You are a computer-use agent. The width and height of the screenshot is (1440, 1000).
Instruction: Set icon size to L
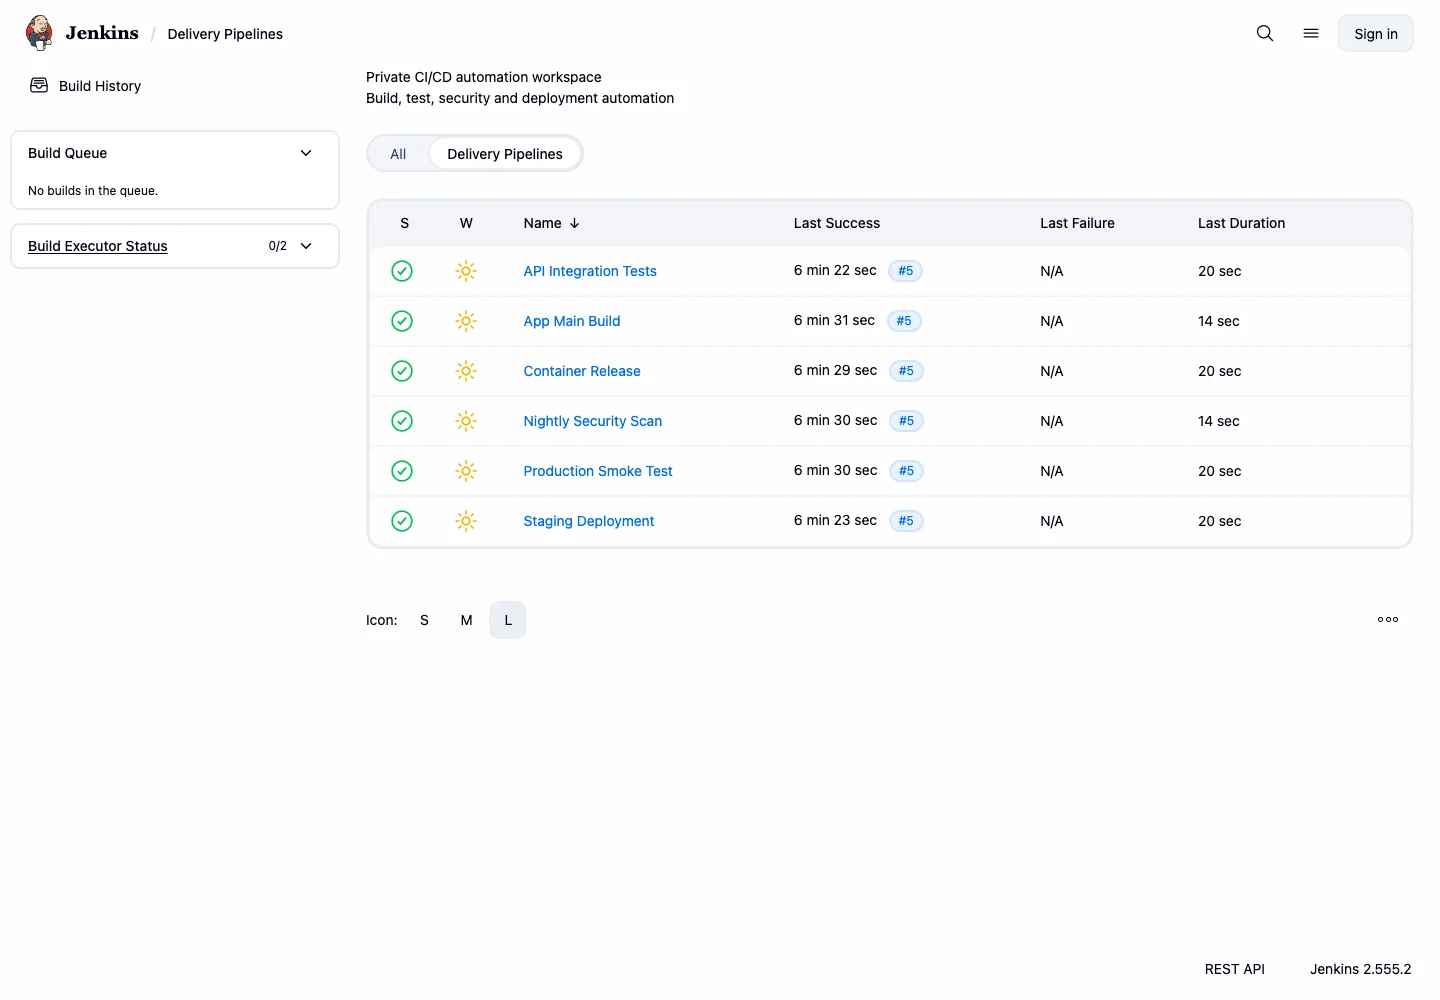[x=508, y=620]
